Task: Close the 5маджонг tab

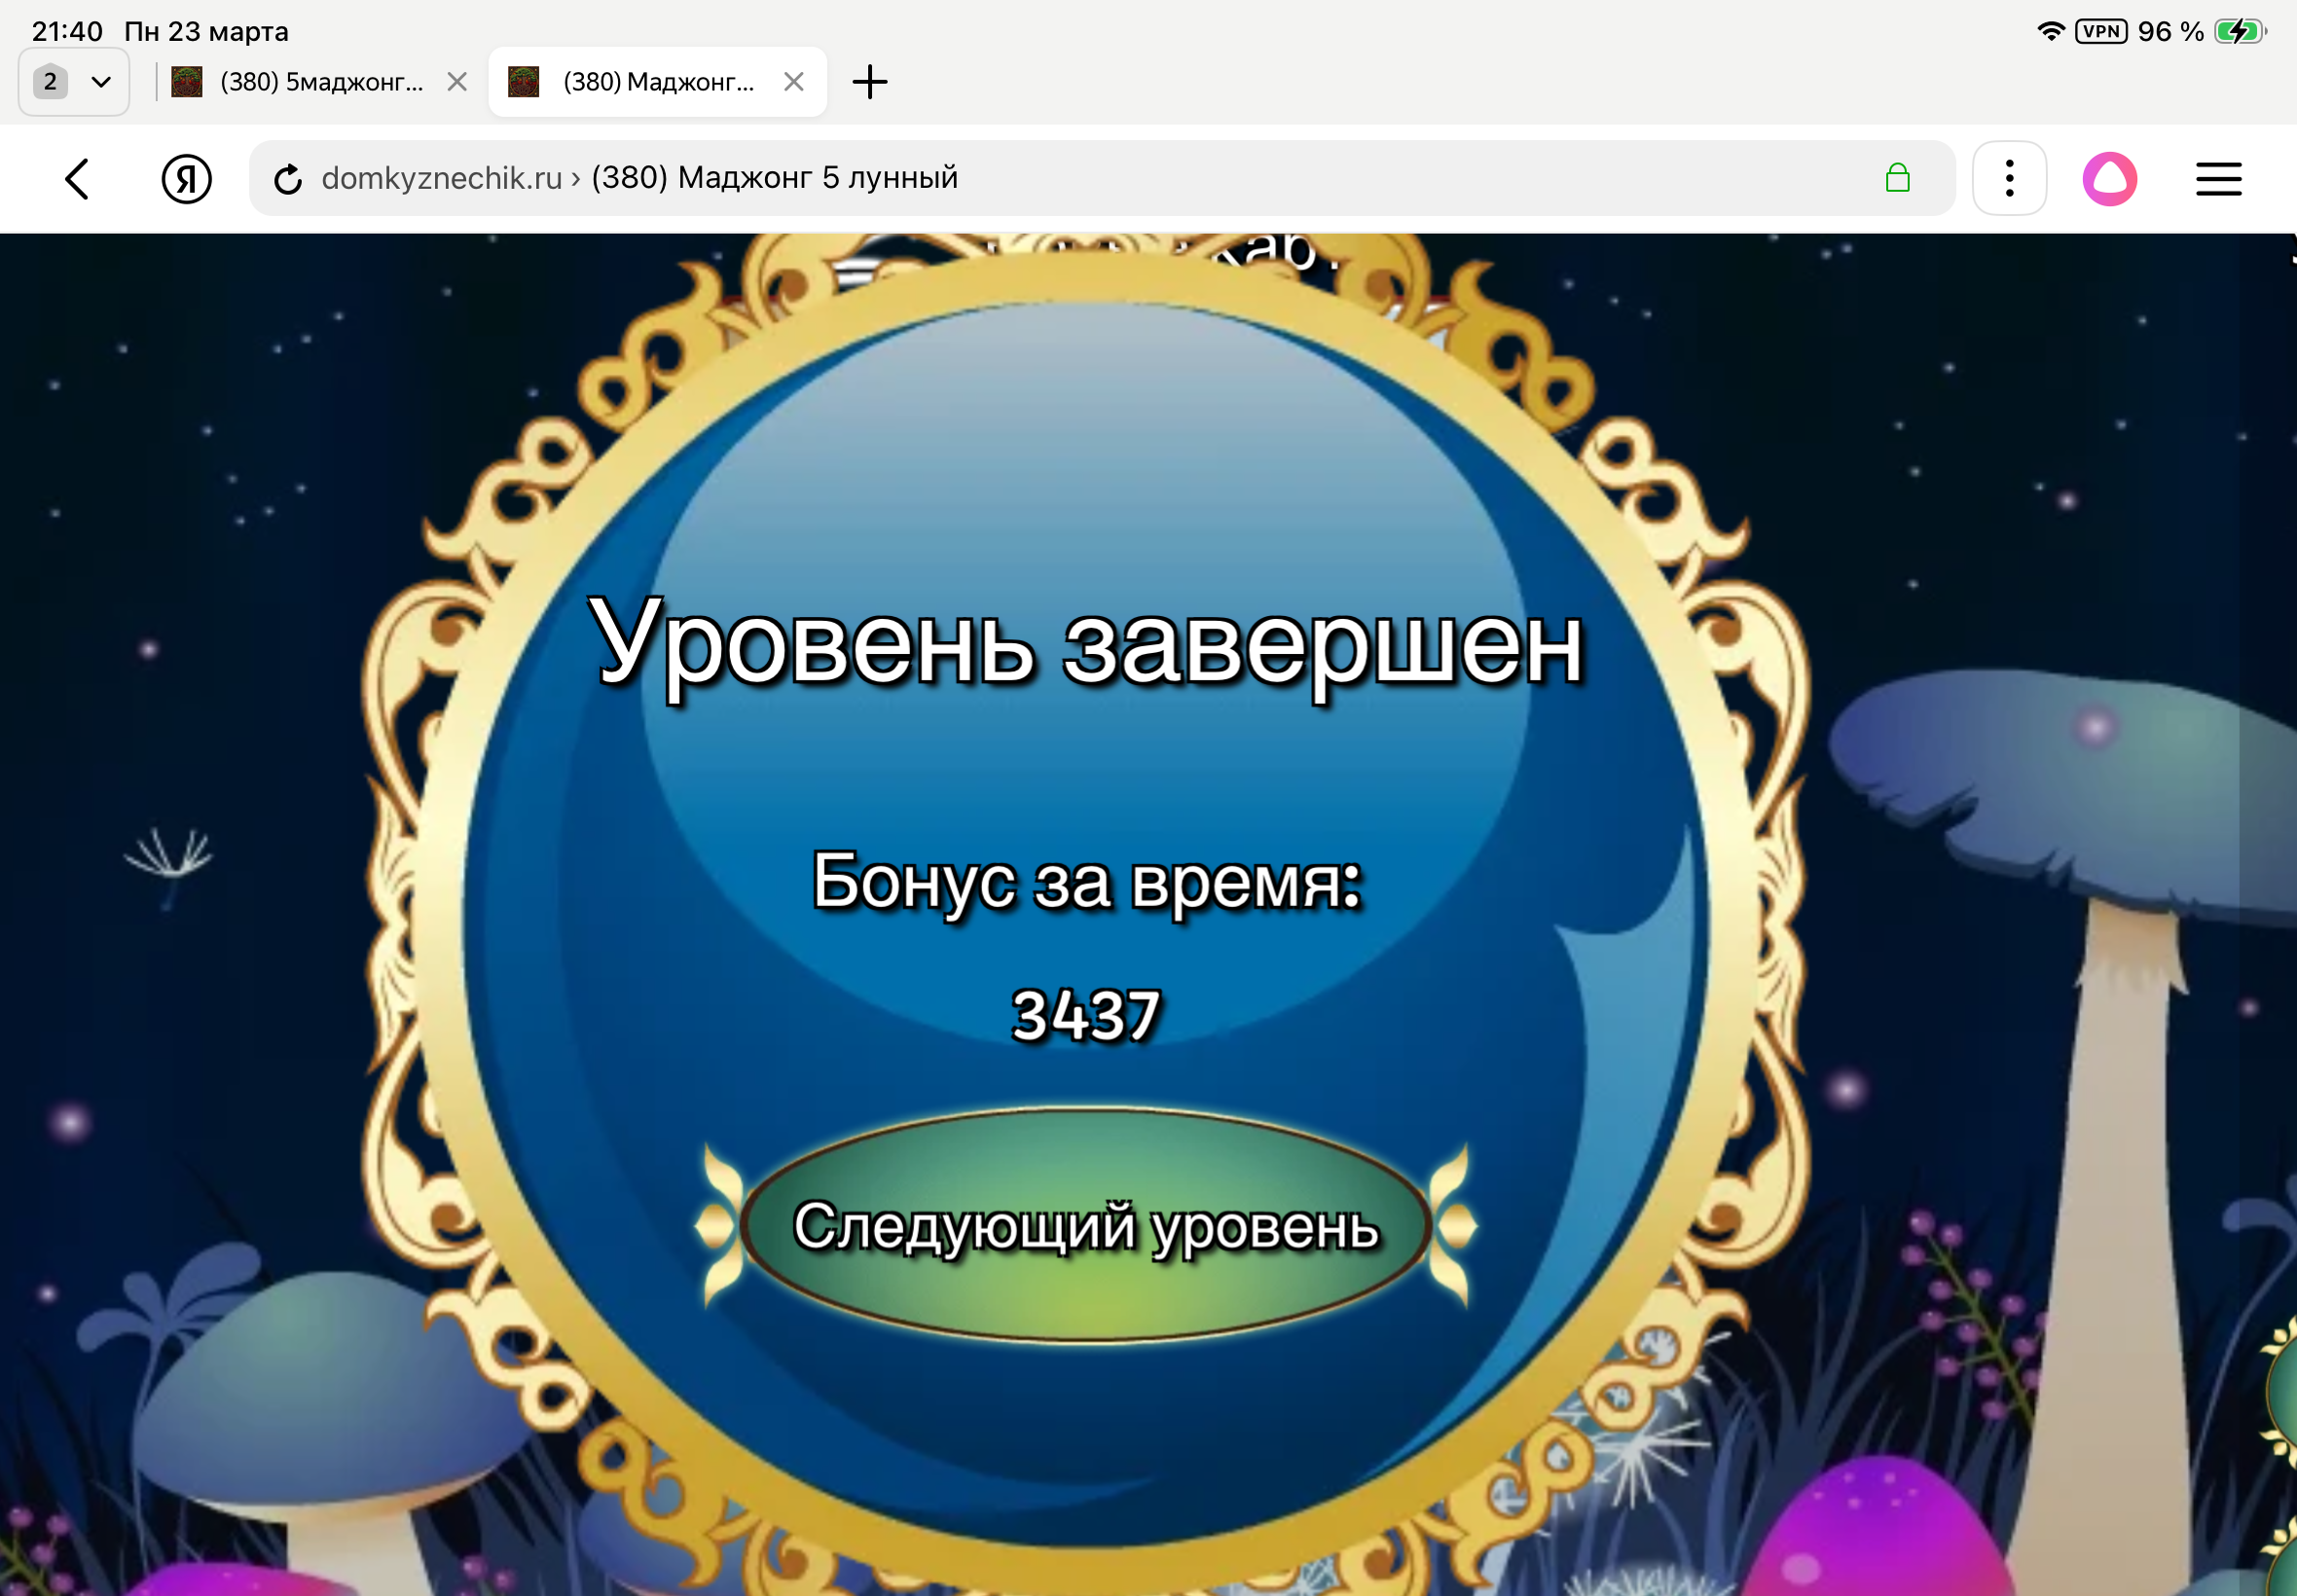Action: [x=457, y=82]
